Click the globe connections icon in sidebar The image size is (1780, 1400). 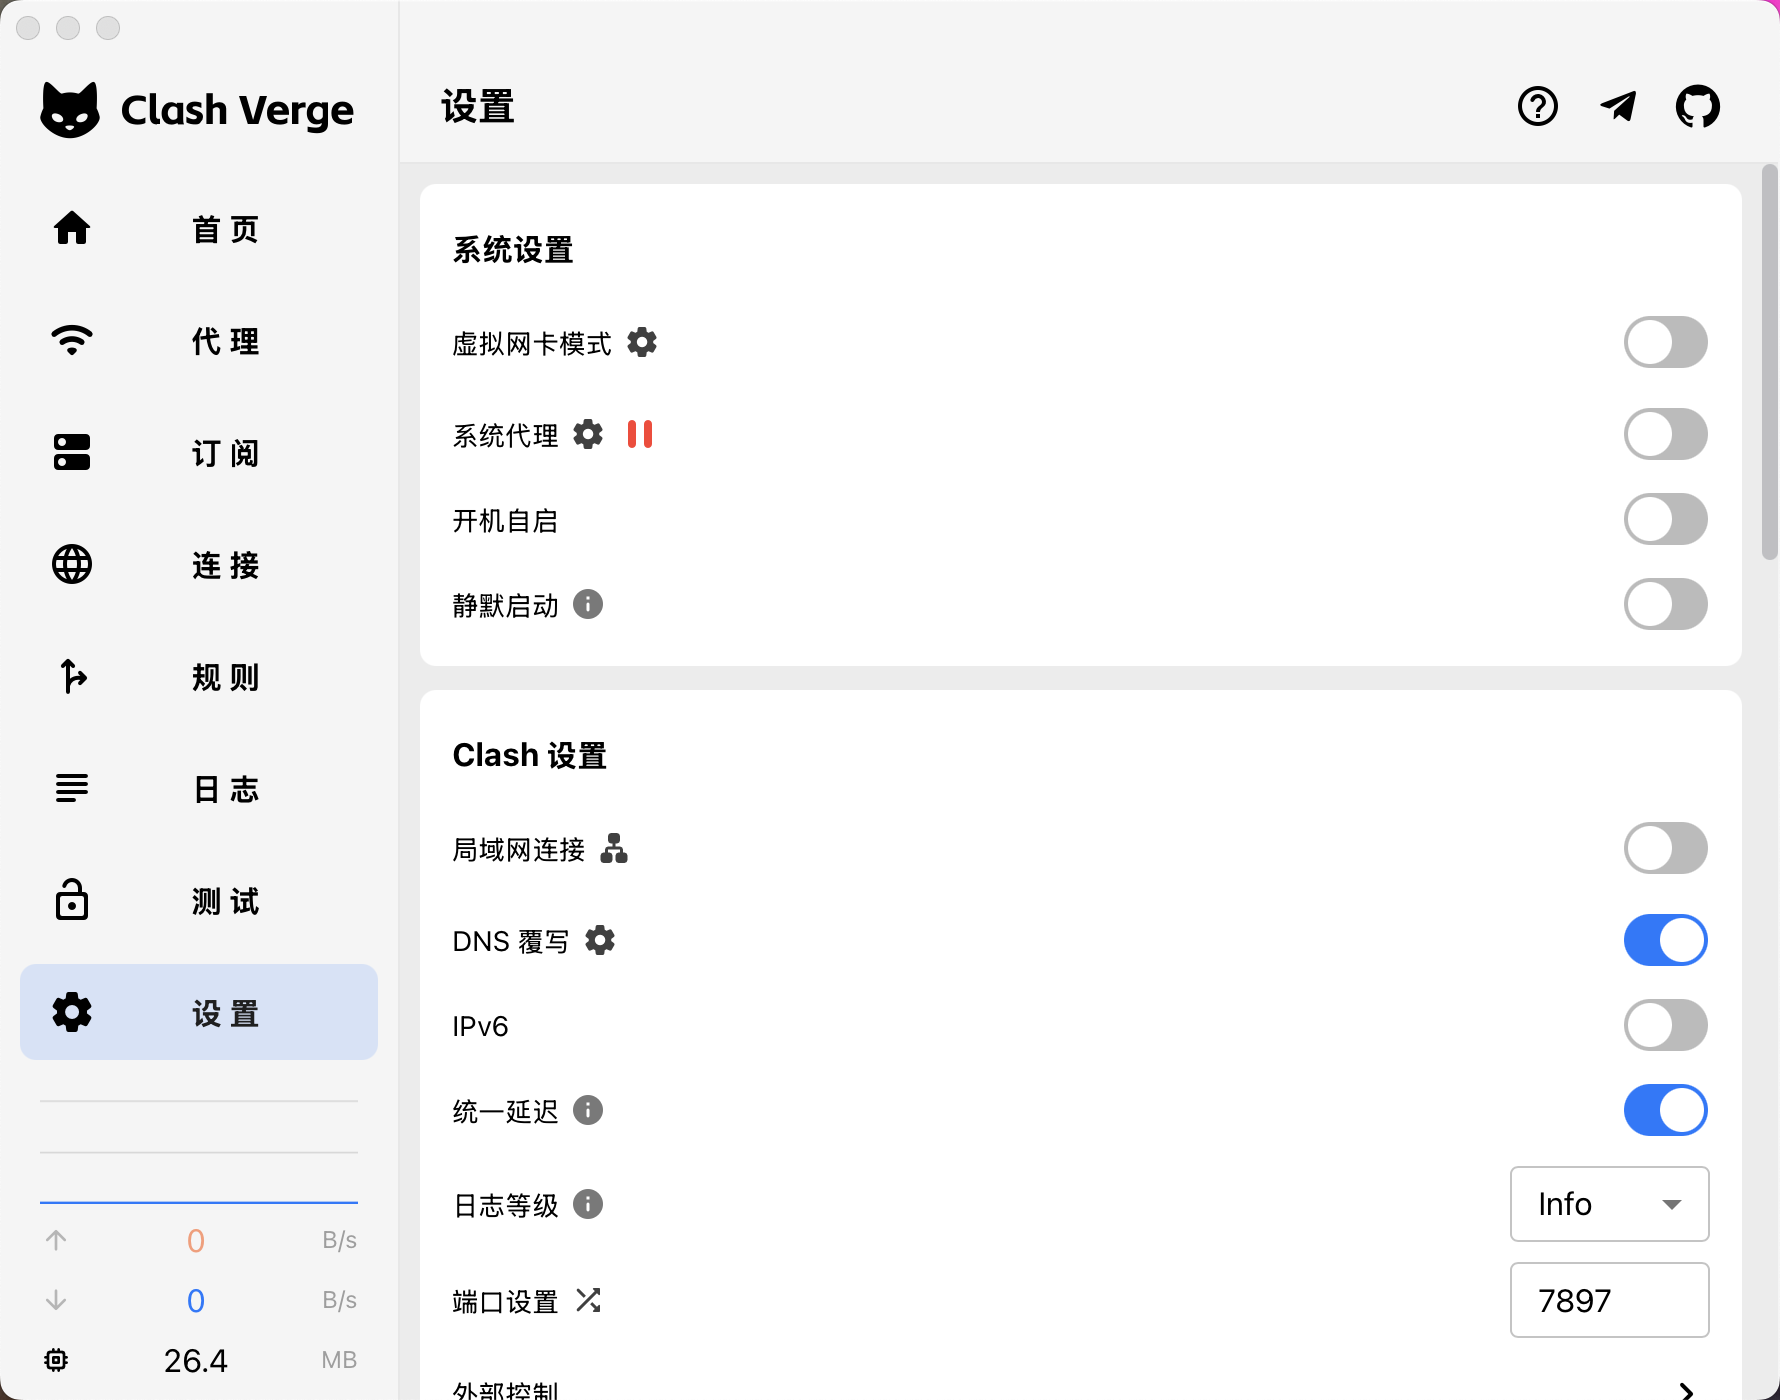(x=72, y=564)
